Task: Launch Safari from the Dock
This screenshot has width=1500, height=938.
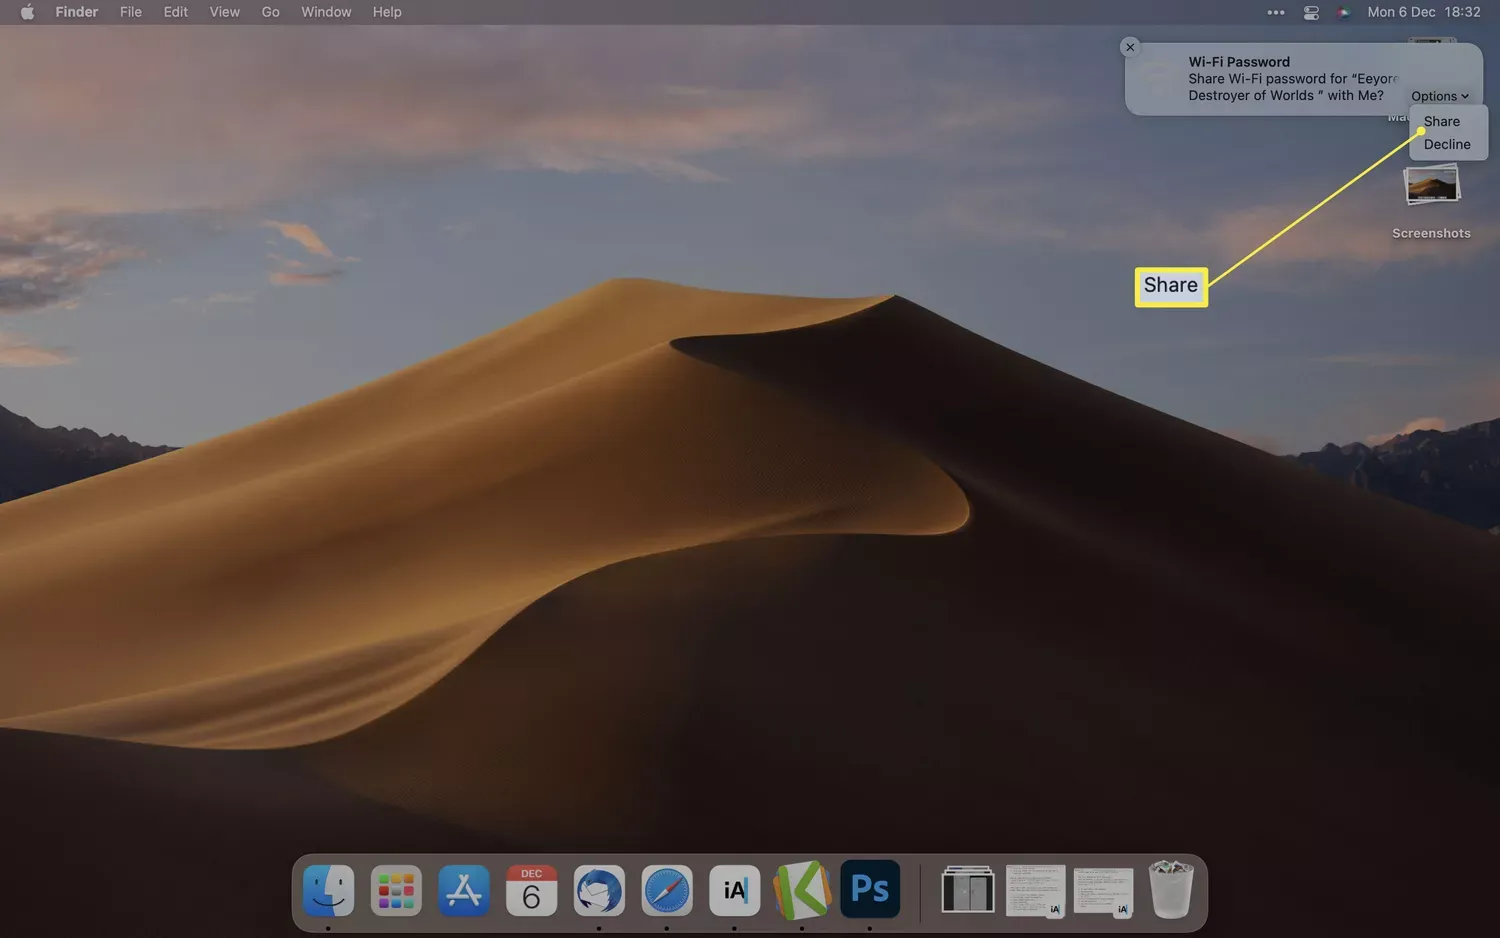Action: [x=667, y=890]
